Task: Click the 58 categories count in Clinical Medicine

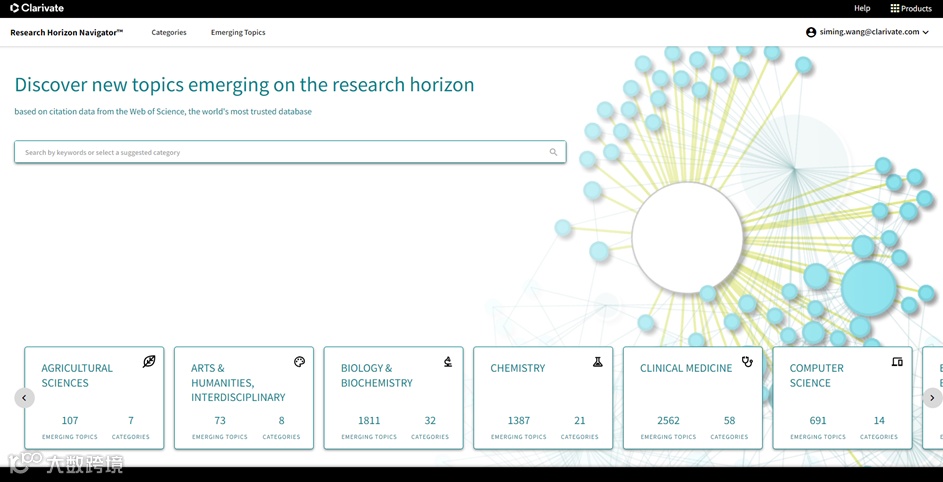Action: [730, 421]
